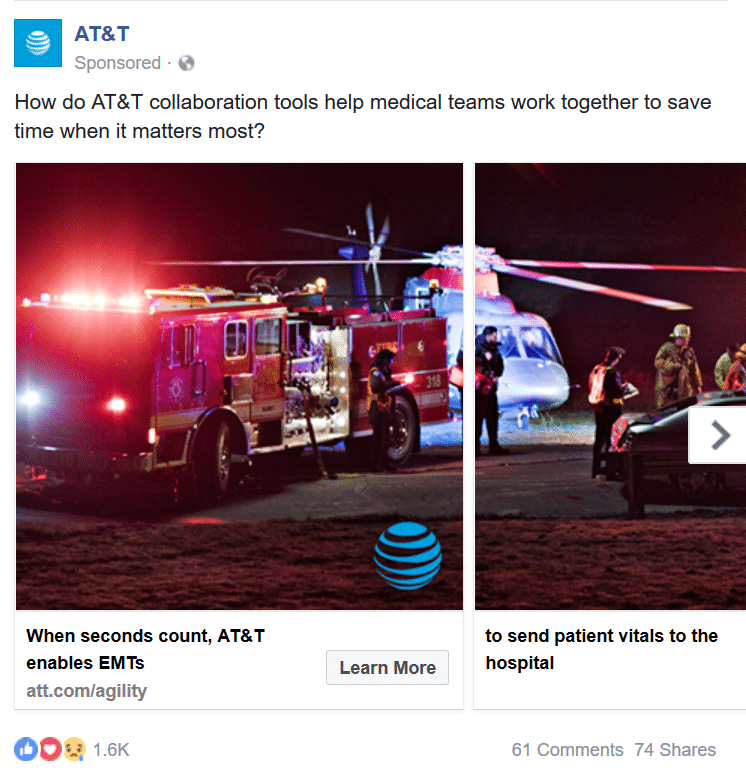
Task: Click the Sad crying reaction icon
Action: (74, 749)
